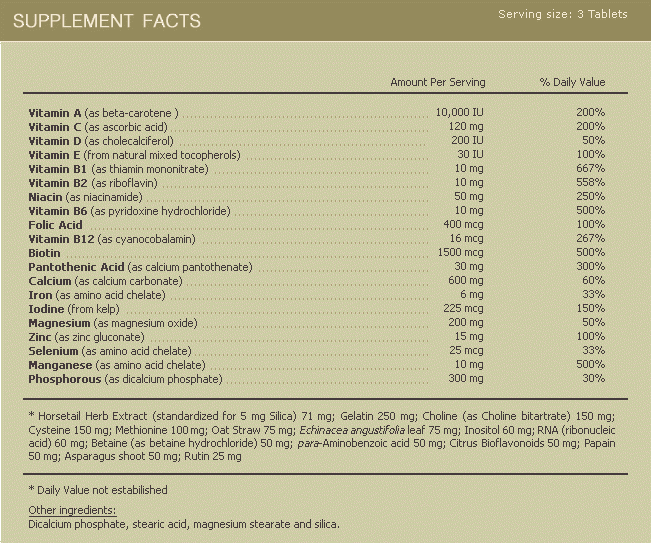This screenshot has width=651, height=543.
Task: Select the 'Folic Acid' row label
Action: pyautogui.click(x=55, y=225)
